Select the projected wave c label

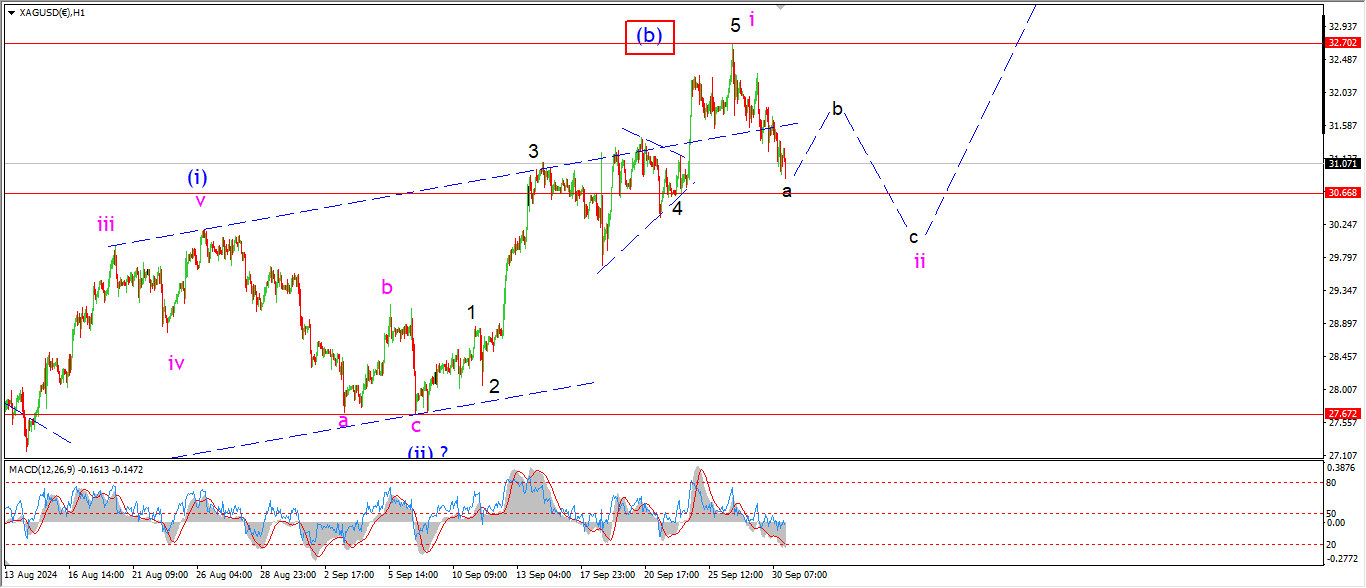(x=913, y=237)
